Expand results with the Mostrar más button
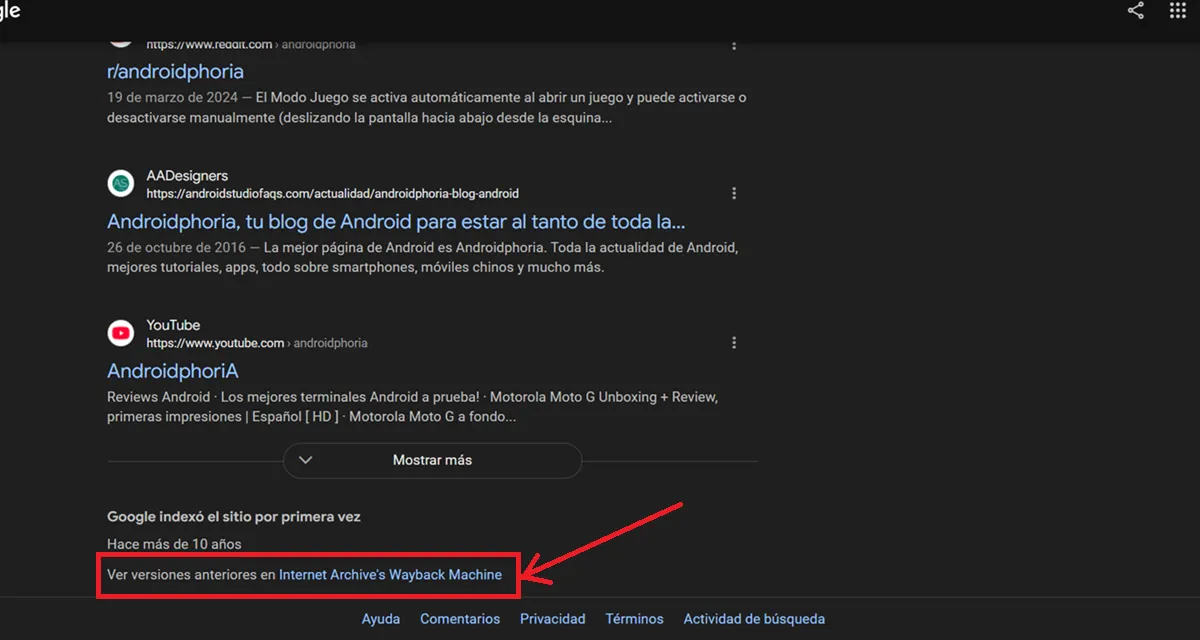The height and width of the screenshot is (640, 1200). 432,460
